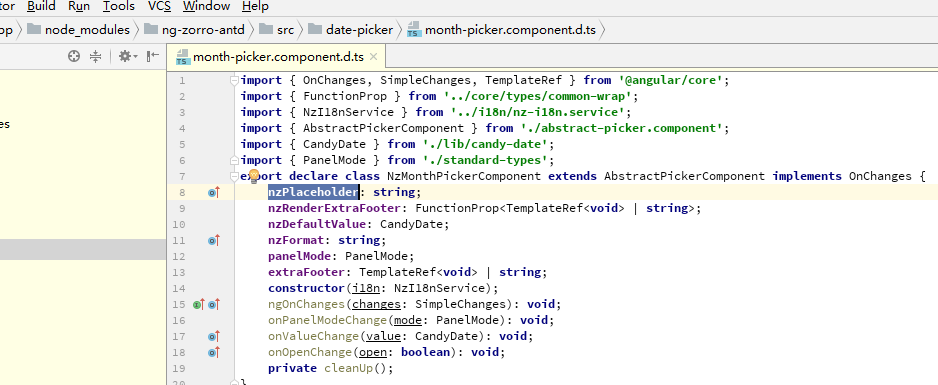Click the node_modules folder icon in the breadcrumb

[x=35, y=29]
